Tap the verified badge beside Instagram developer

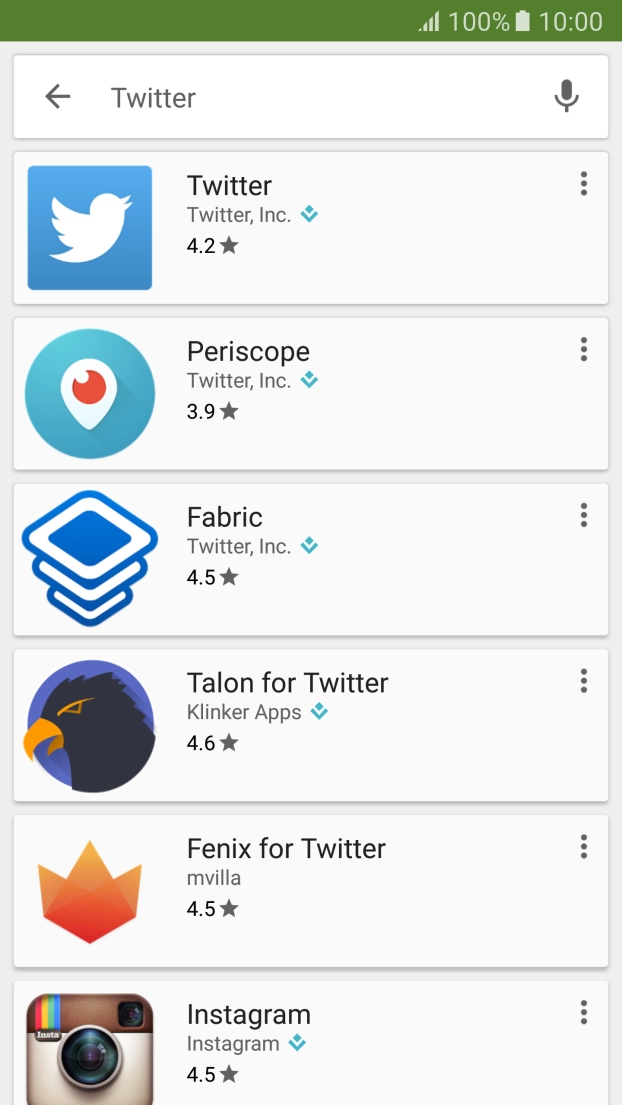click(x=297, y=1043)
